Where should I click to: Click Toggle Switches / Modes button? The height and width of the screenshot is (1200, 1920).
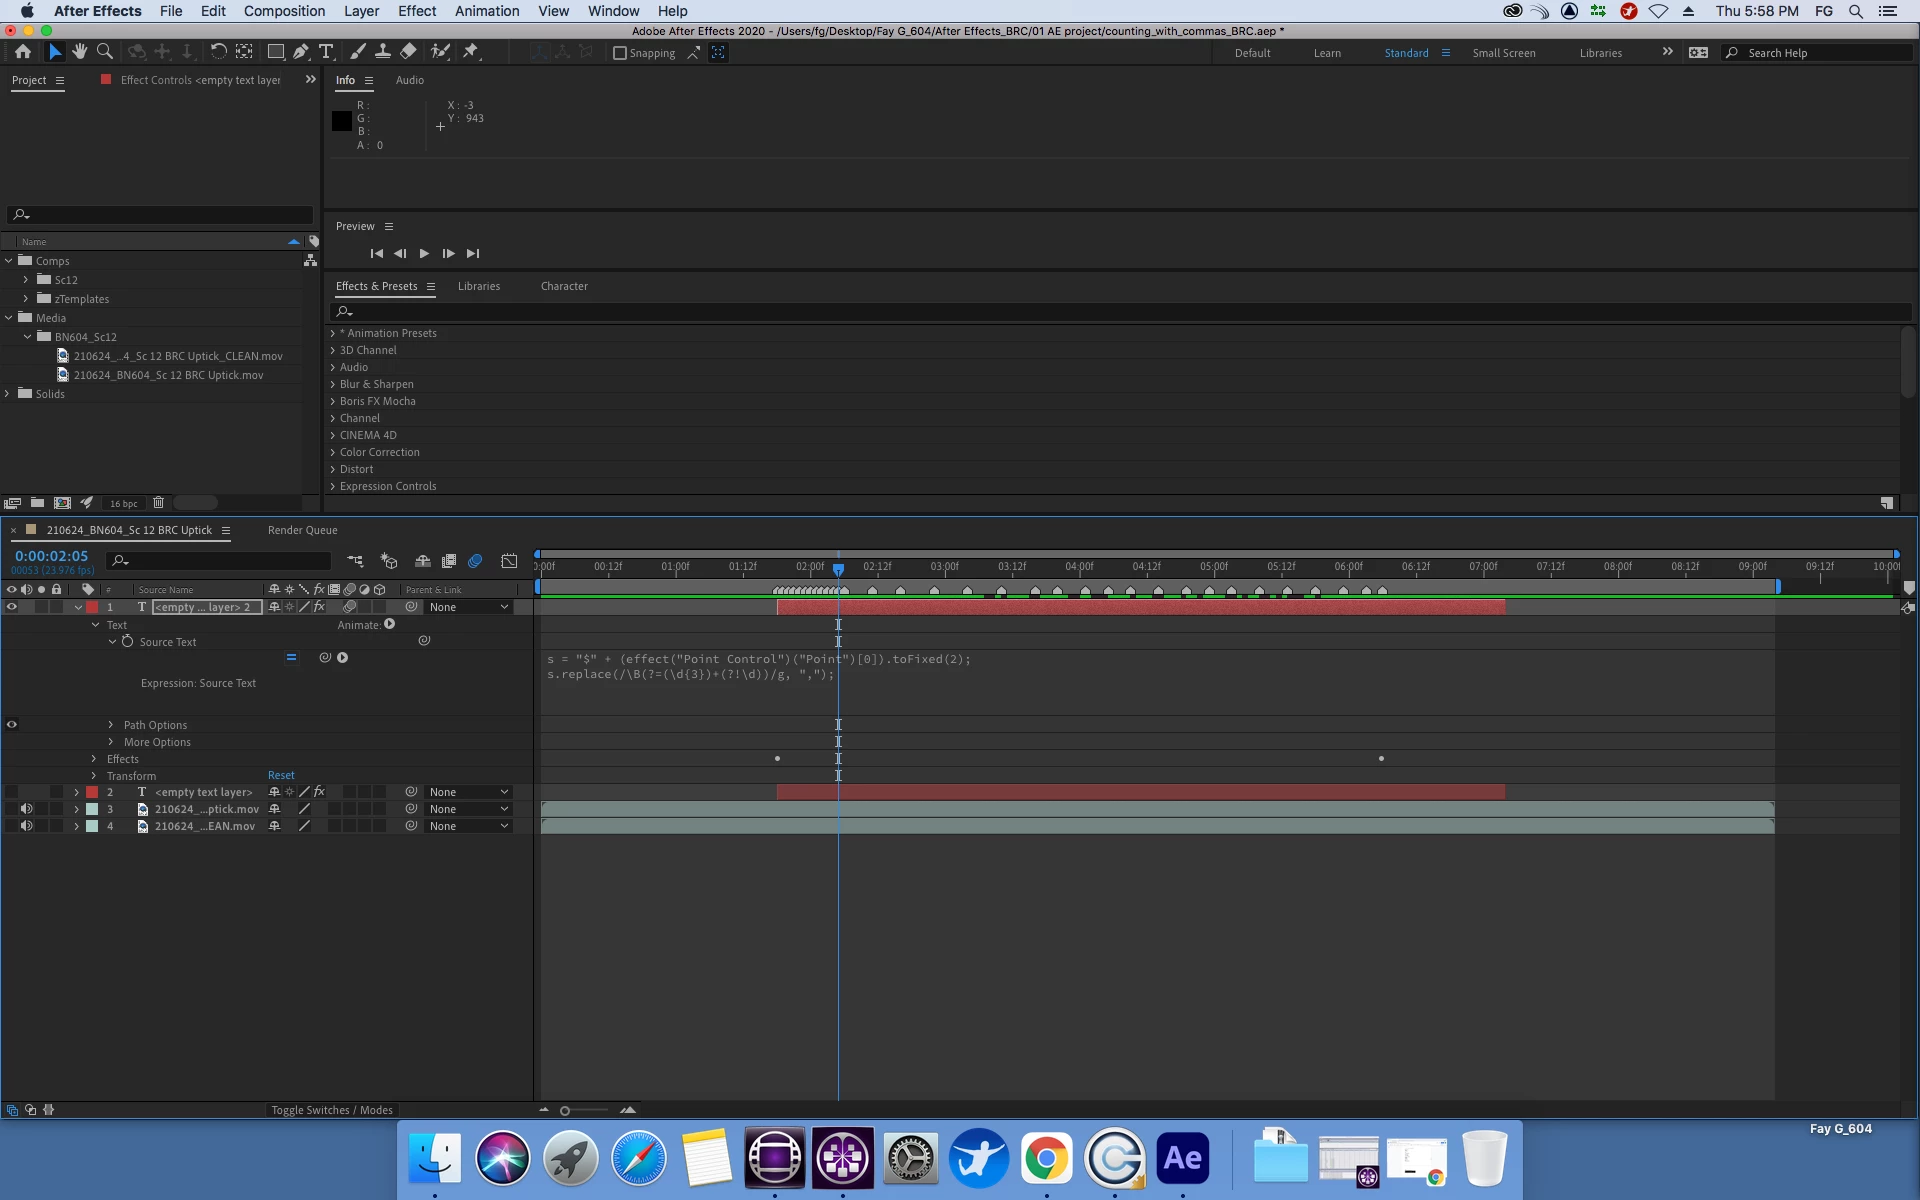point(332,1110)
